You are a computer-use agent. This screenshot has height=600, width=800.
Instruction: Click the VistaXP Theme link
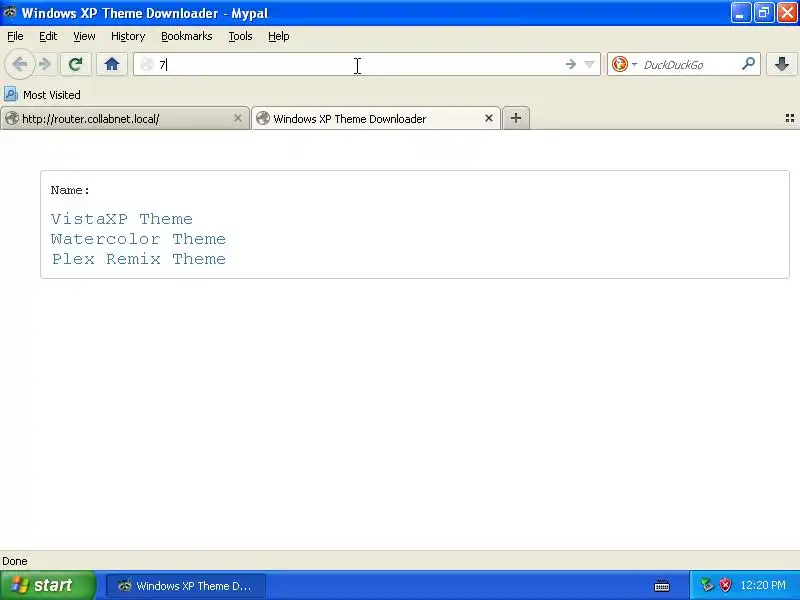coord(122,219)
